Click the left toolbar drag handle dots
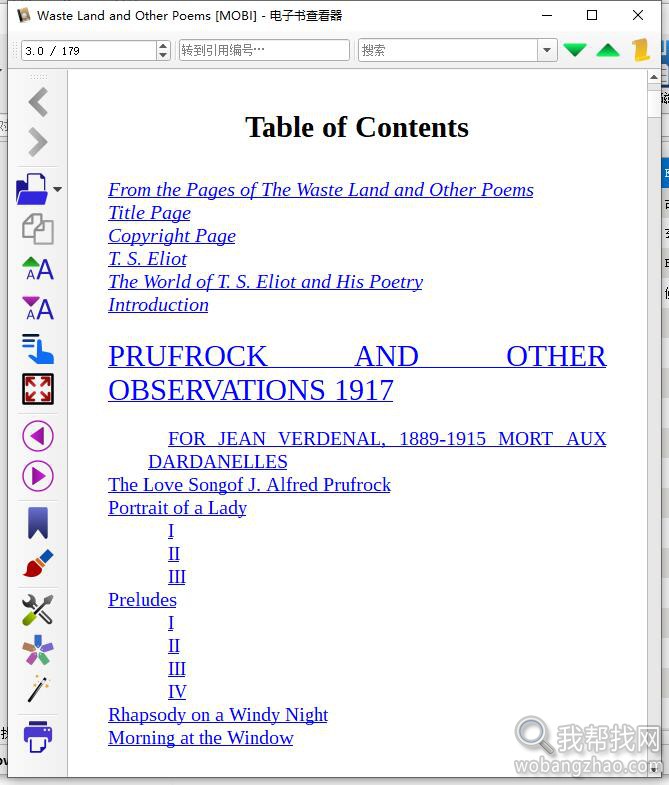The image size is (669, 785). click(x=38, y=77)
